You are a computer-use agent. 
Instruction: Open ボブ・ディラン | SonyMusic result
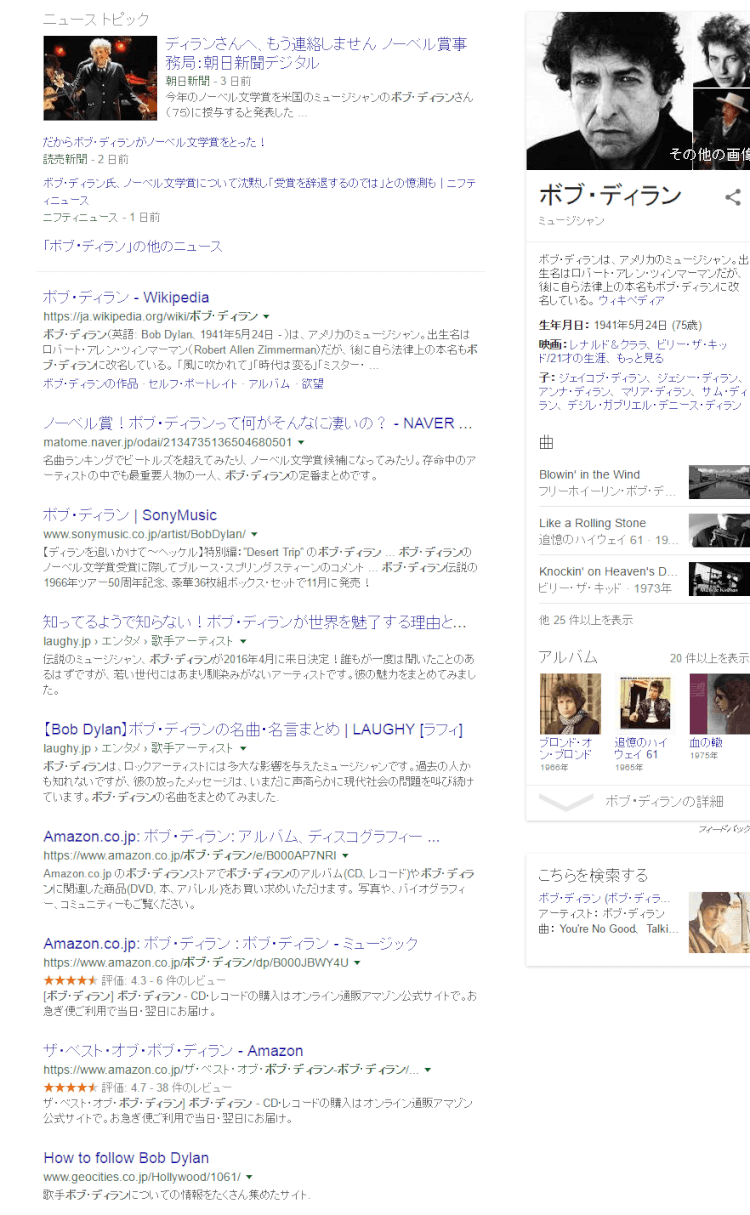point(130,515)
